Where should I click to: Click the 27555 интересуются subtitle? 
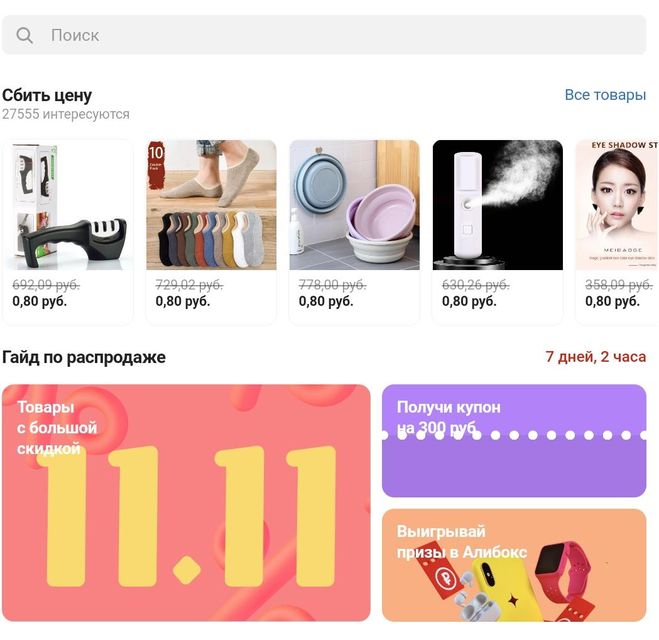[x=66, y=114]
